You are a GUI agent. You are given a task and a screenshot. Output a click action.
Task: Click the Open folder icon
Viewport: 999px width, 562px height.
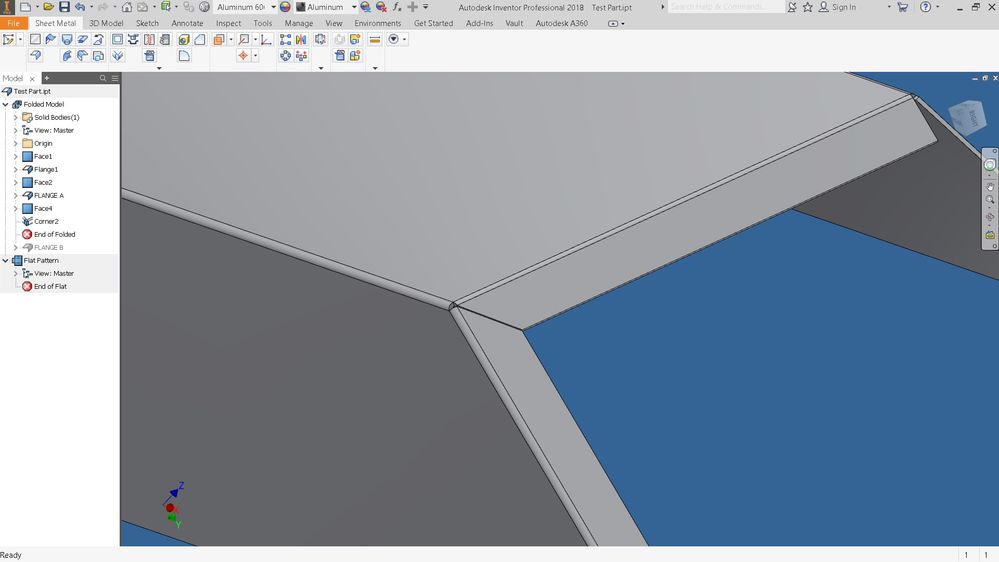pyautogui.click(x=48, y=7)
